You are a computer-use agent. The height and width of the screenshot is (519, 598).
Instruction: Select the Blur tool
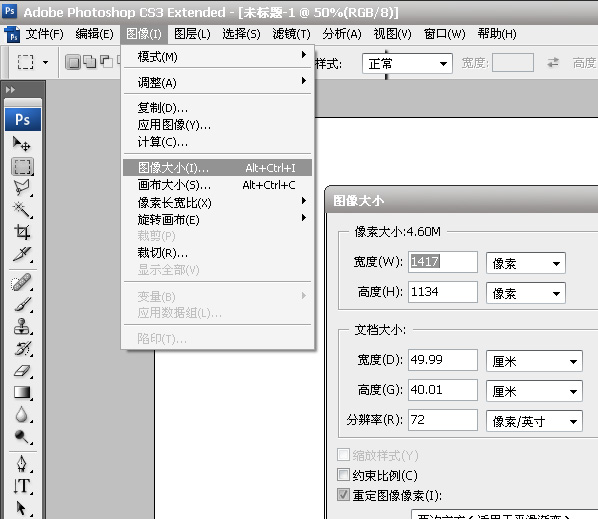point(22,415)
